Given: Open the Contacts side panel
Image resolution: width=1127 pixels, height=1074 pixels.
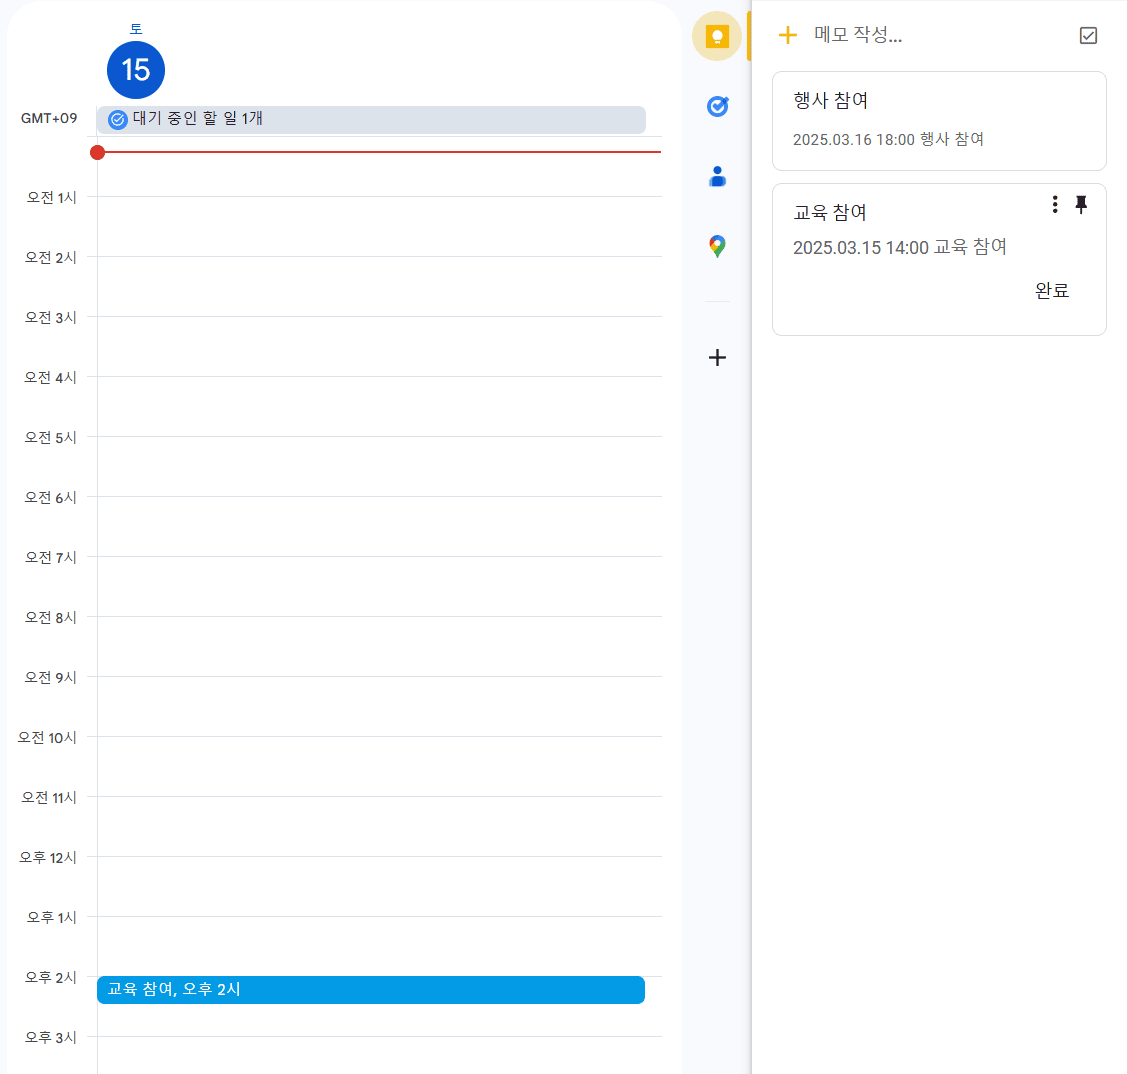Looking at the screenshot, I should coord(716,176).
